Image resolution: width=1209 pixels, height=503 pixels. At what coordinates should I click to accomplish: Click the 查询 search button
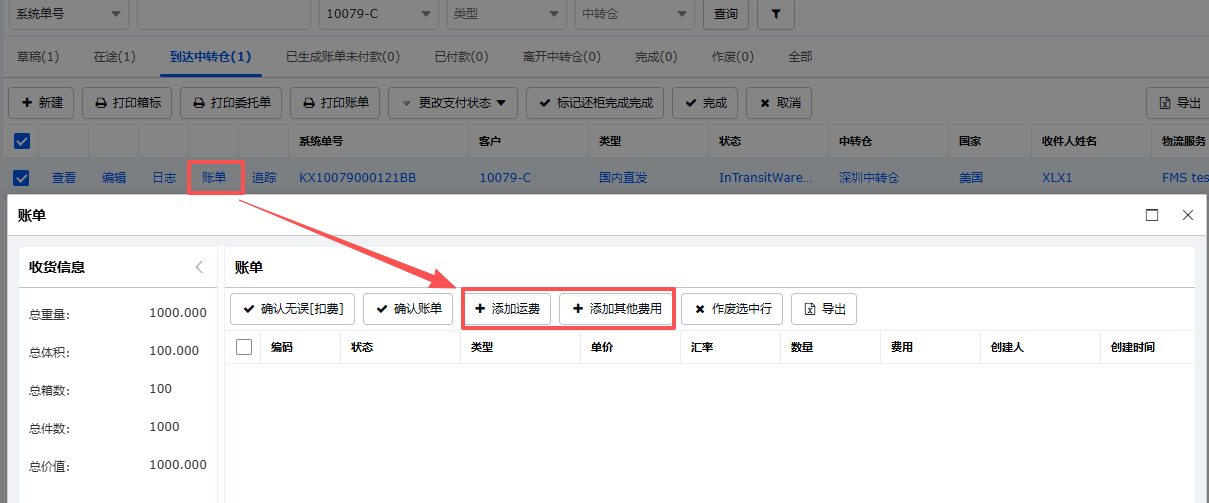tap(726, 14)
